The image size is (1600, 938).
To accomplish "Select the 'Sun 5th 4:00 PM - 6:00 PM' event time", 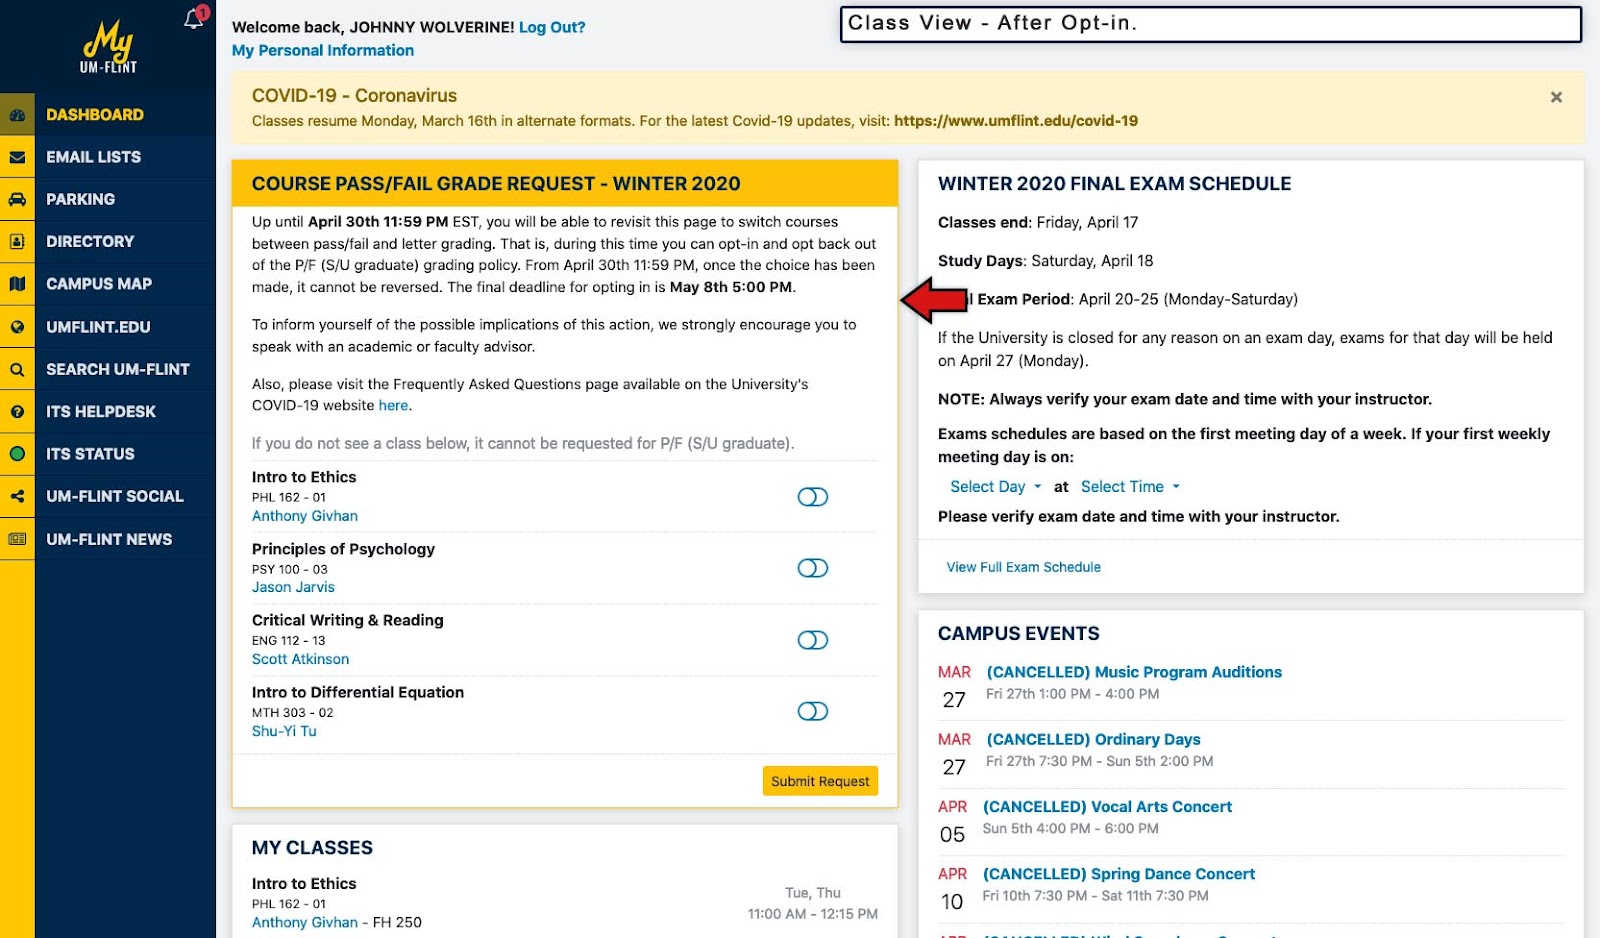I will [x=1071, y=828].
